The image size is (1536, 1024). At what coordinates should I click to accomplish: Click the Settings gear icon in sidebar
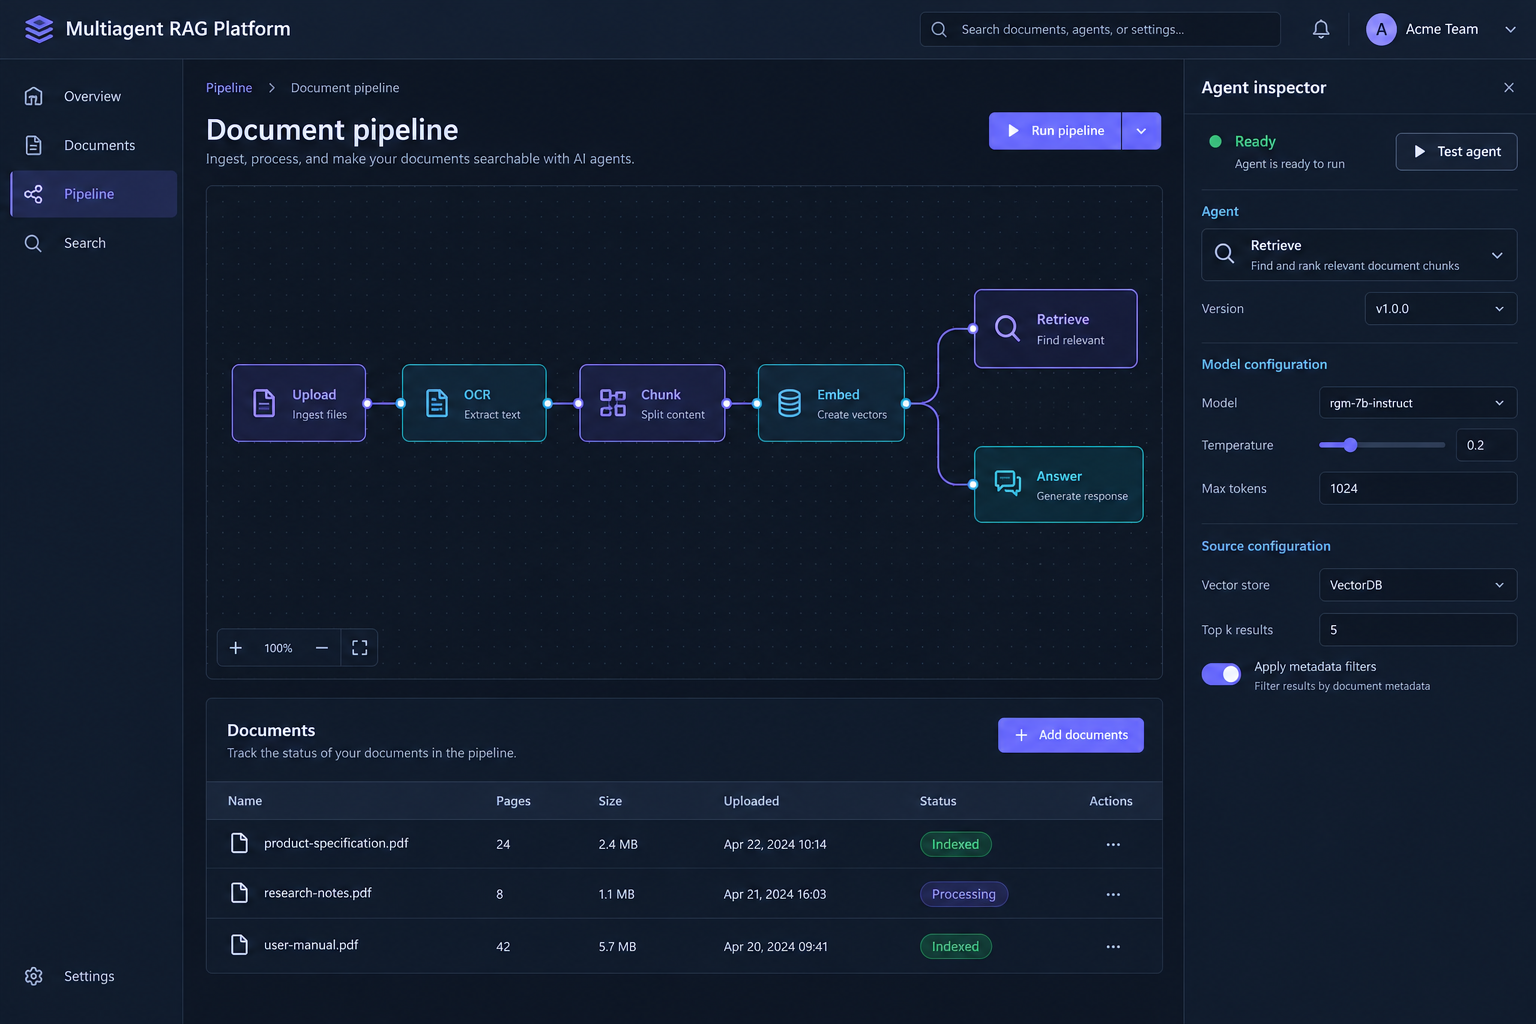point(34,976)
